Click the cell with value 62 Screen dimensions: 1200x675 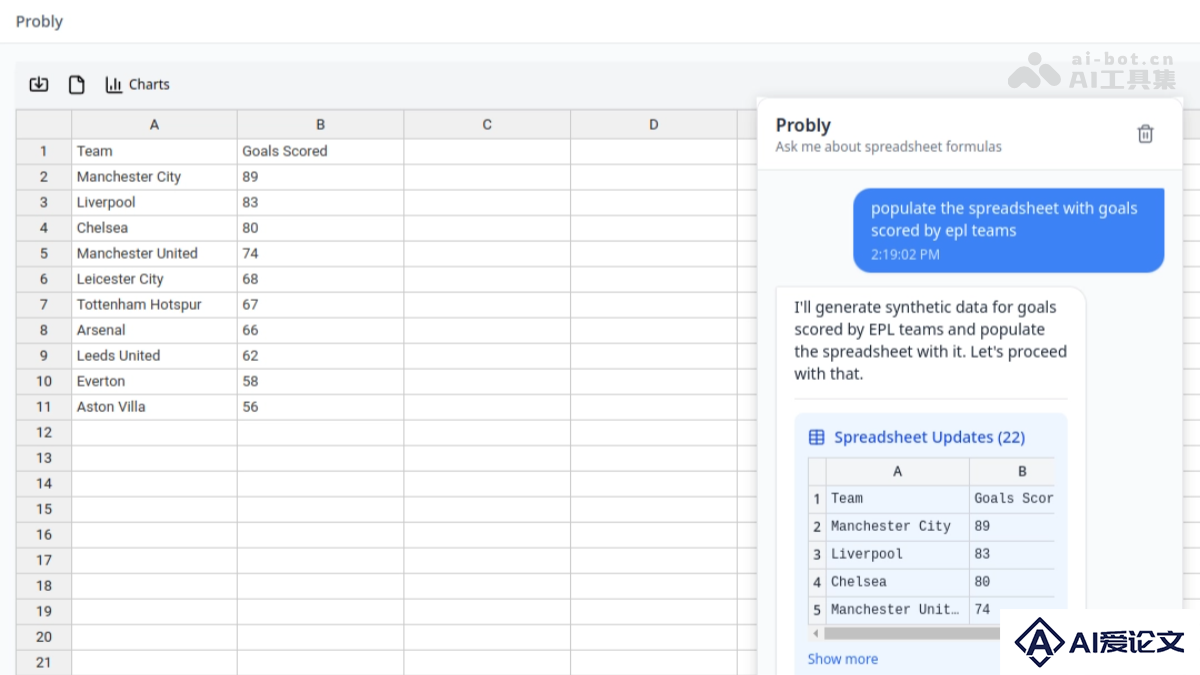coord(320,355)
